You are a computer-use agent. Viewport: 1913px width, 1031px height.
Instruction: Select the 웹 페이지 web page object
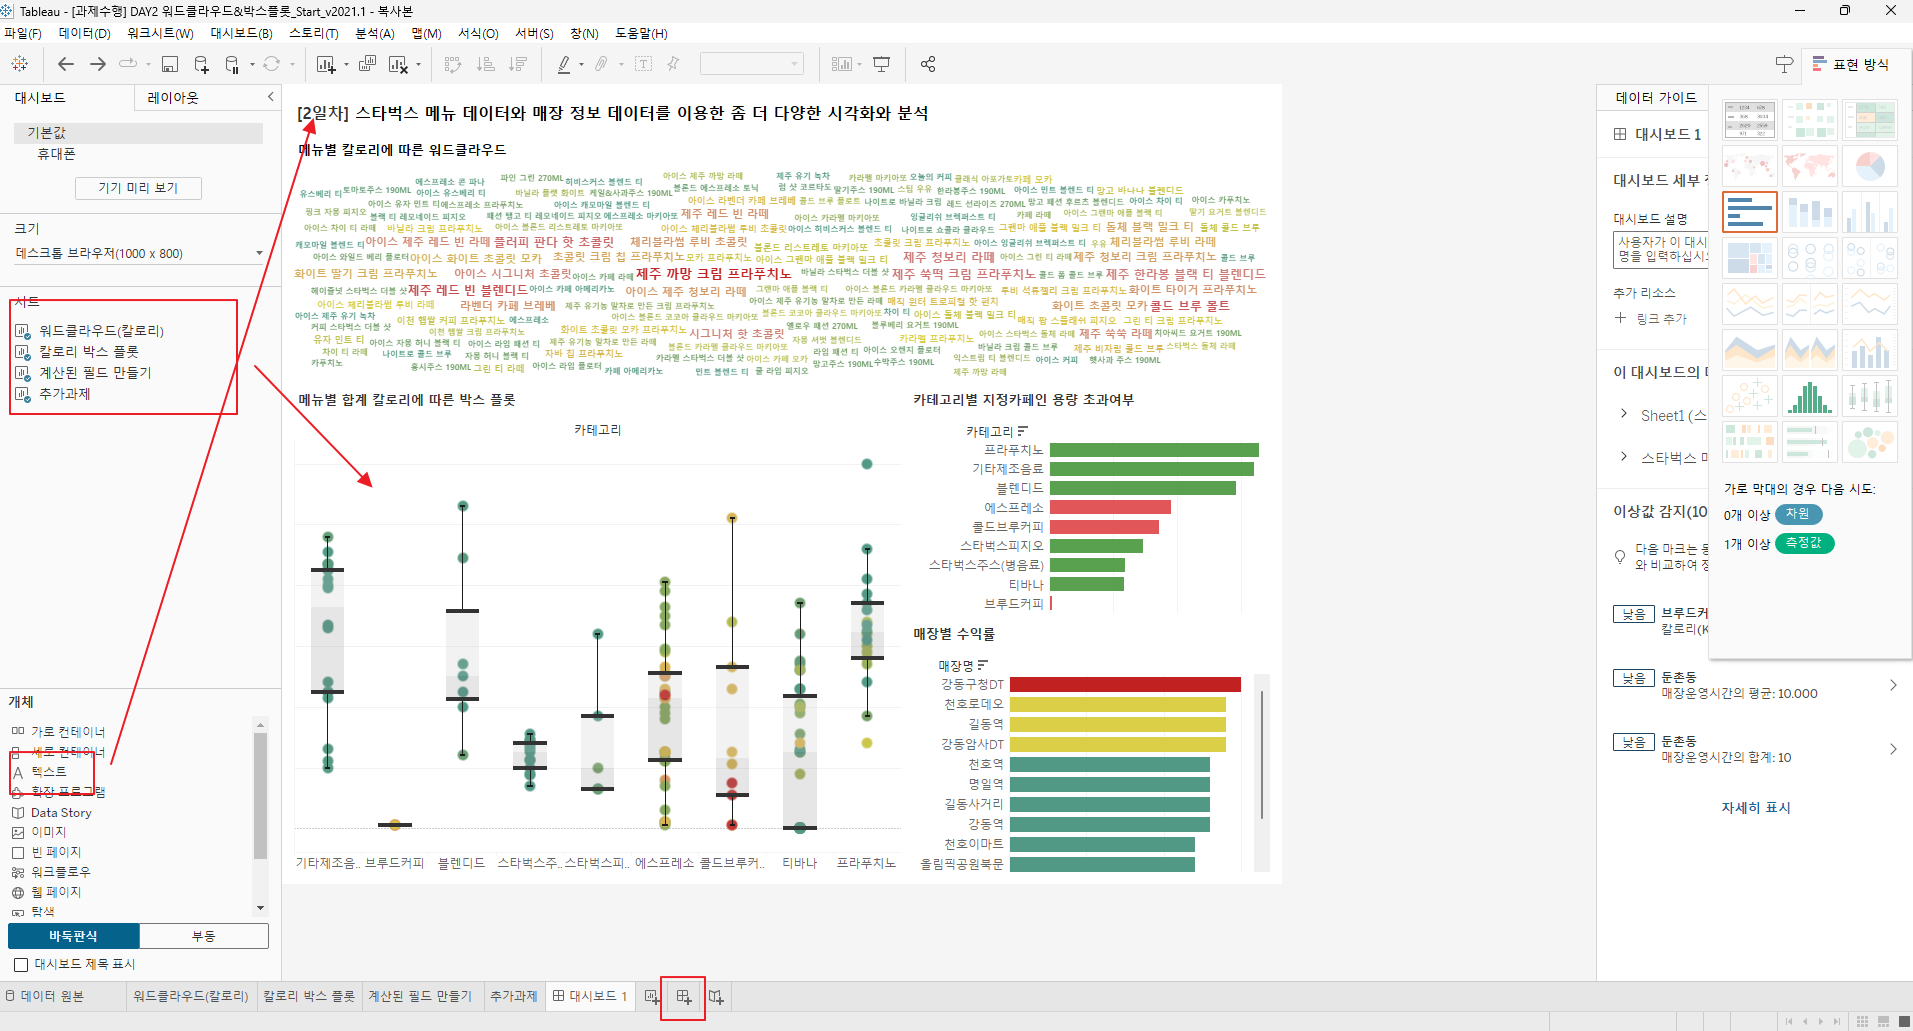(x=56, y=892)
